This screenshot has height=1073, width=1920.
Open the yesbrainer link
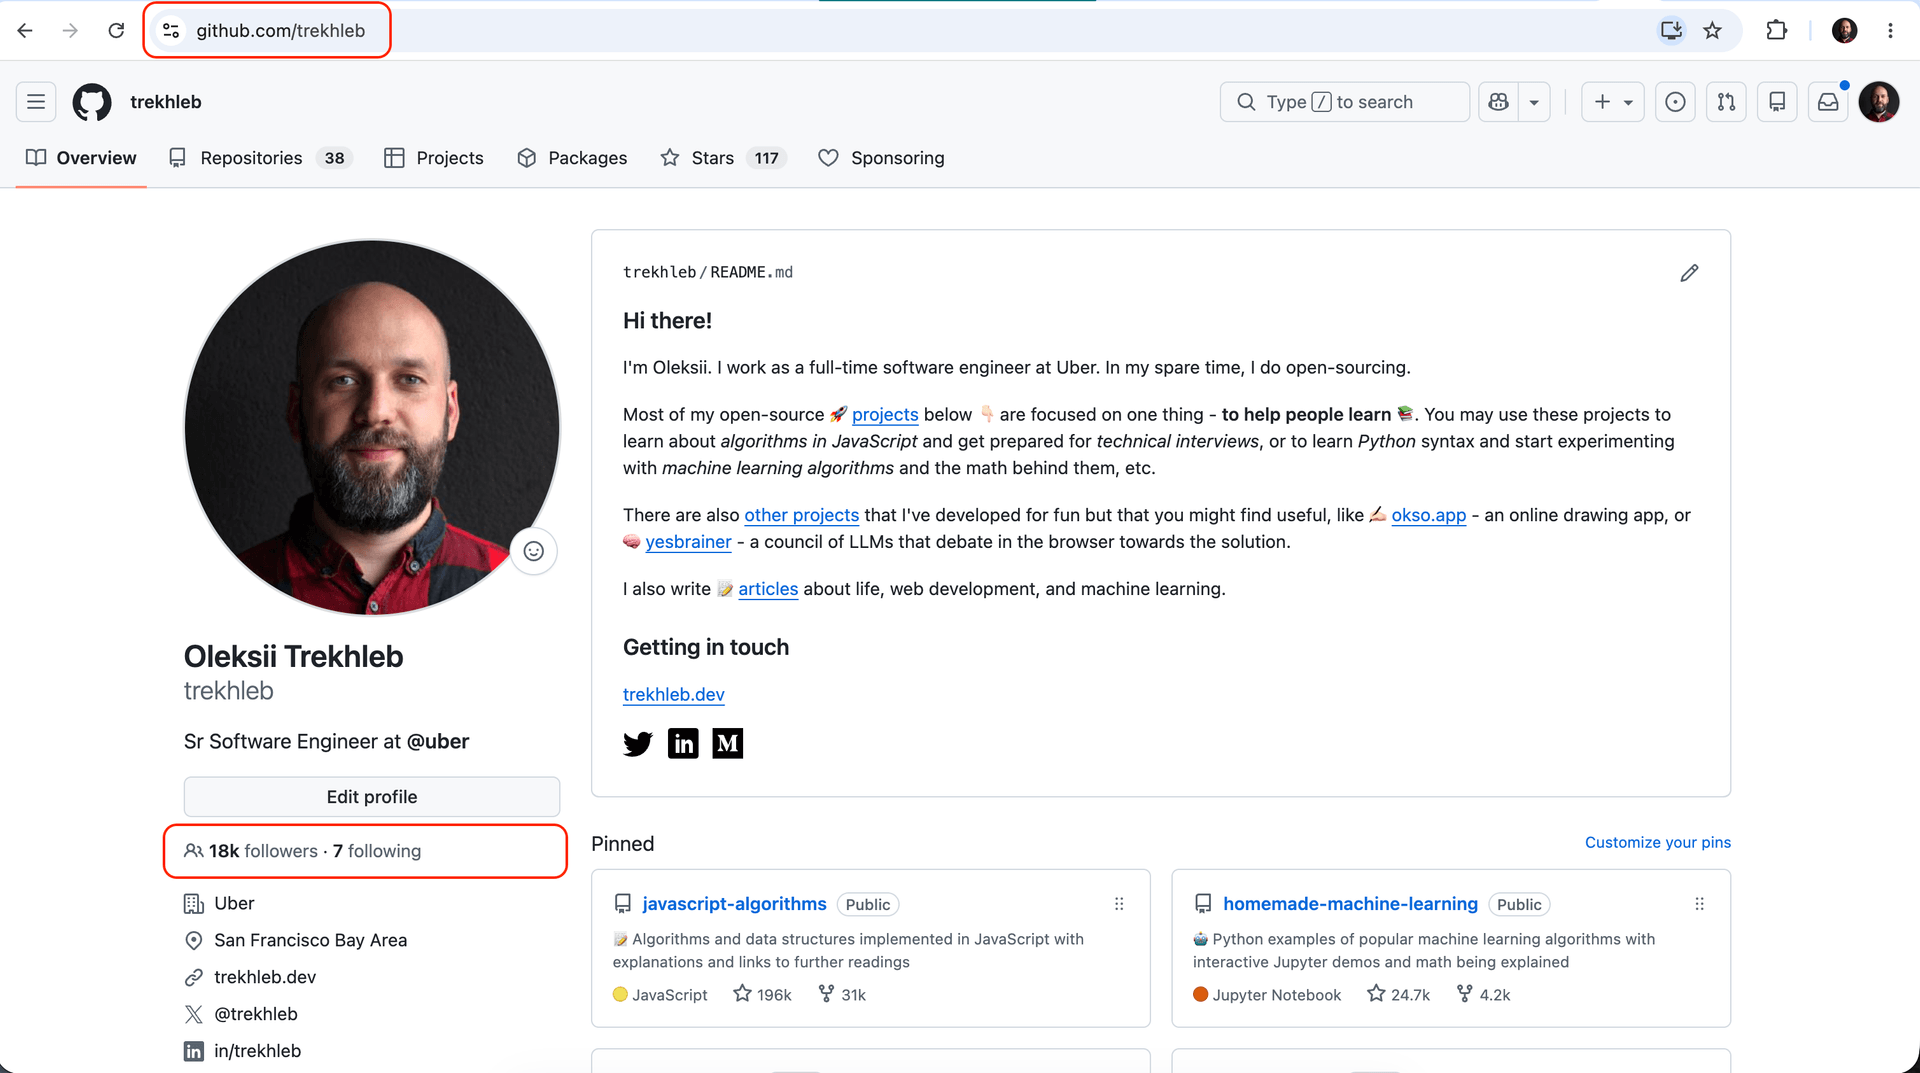(x=688, y=542)
